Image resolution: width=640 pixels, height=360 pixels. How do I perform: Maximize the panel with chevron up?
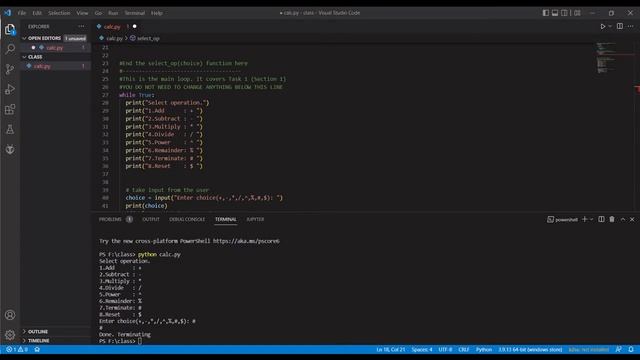(623, 219)
